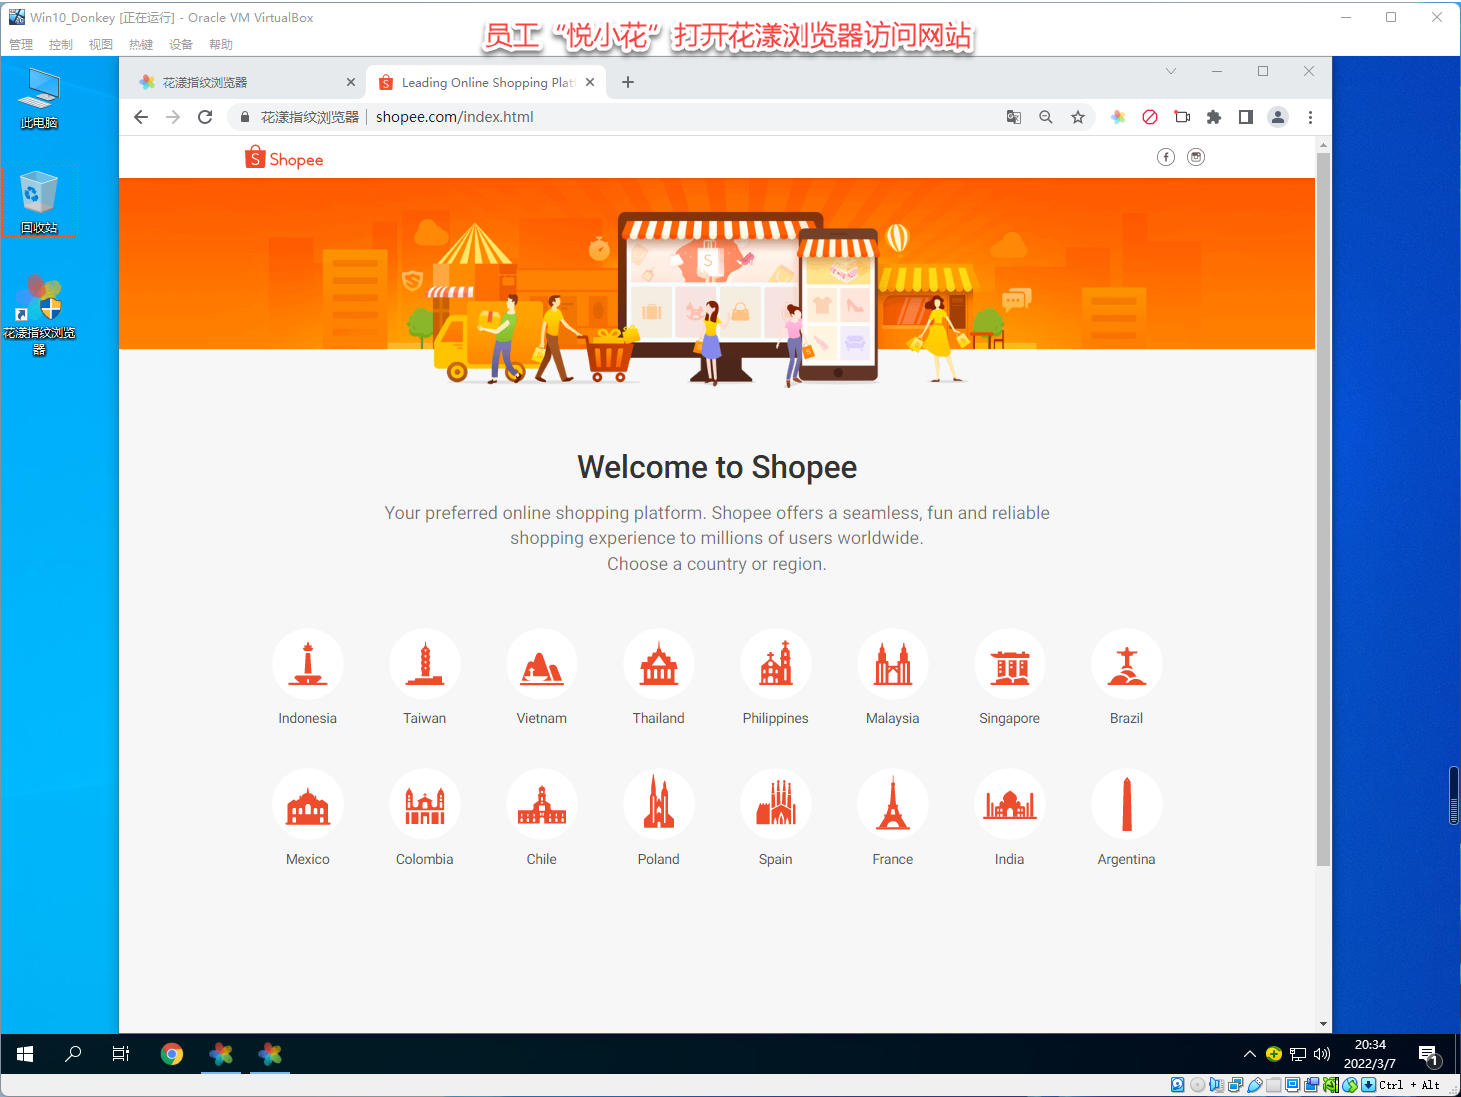Open the screen capture extension icon

1182,117
